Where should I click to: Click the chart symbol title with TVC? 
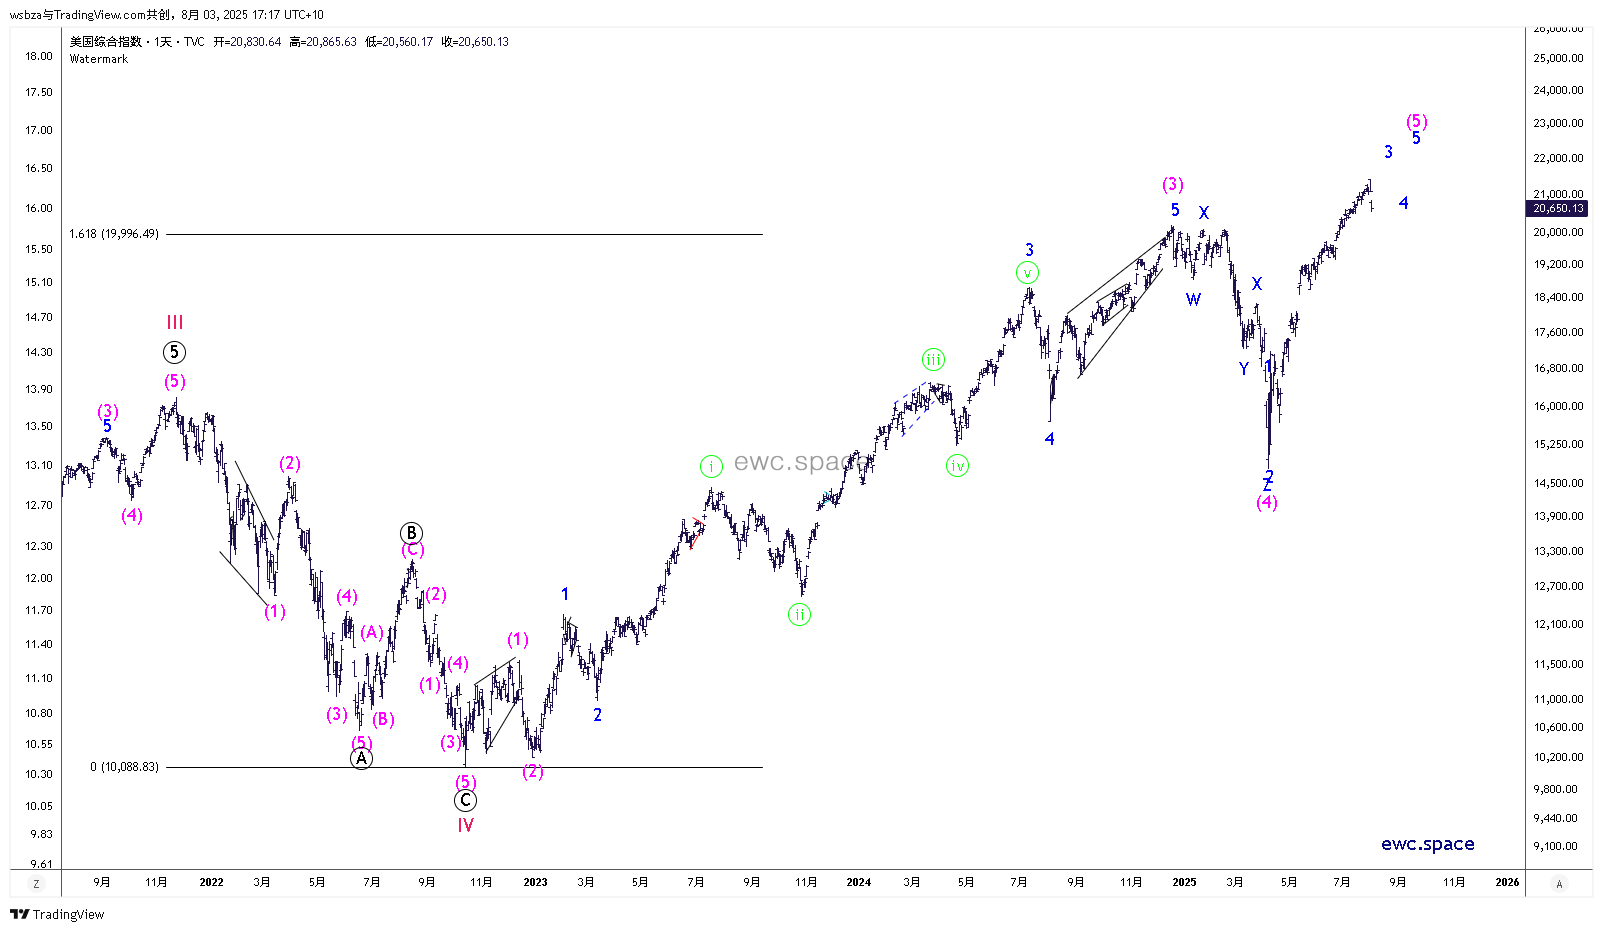(137, 42)
